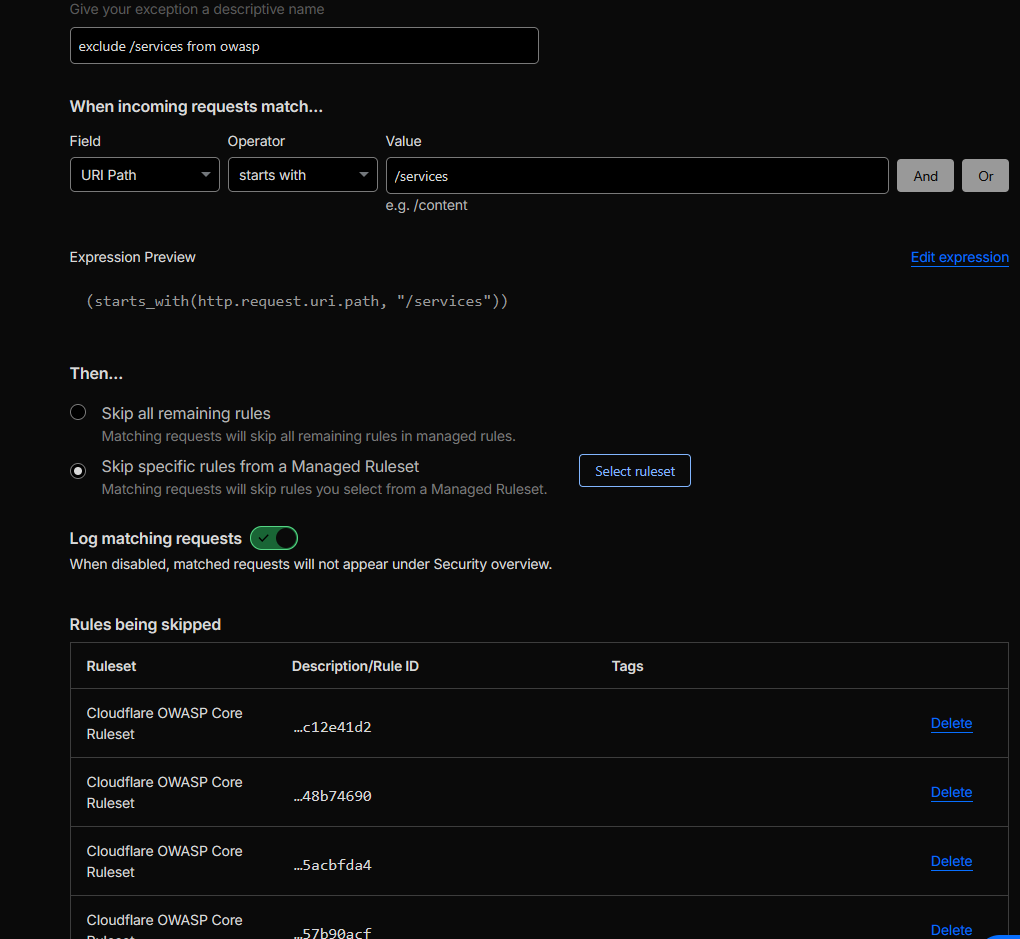Delete the rule ending in 48b74690
This screenshot has height=939, width=1020.
point(950,792)
